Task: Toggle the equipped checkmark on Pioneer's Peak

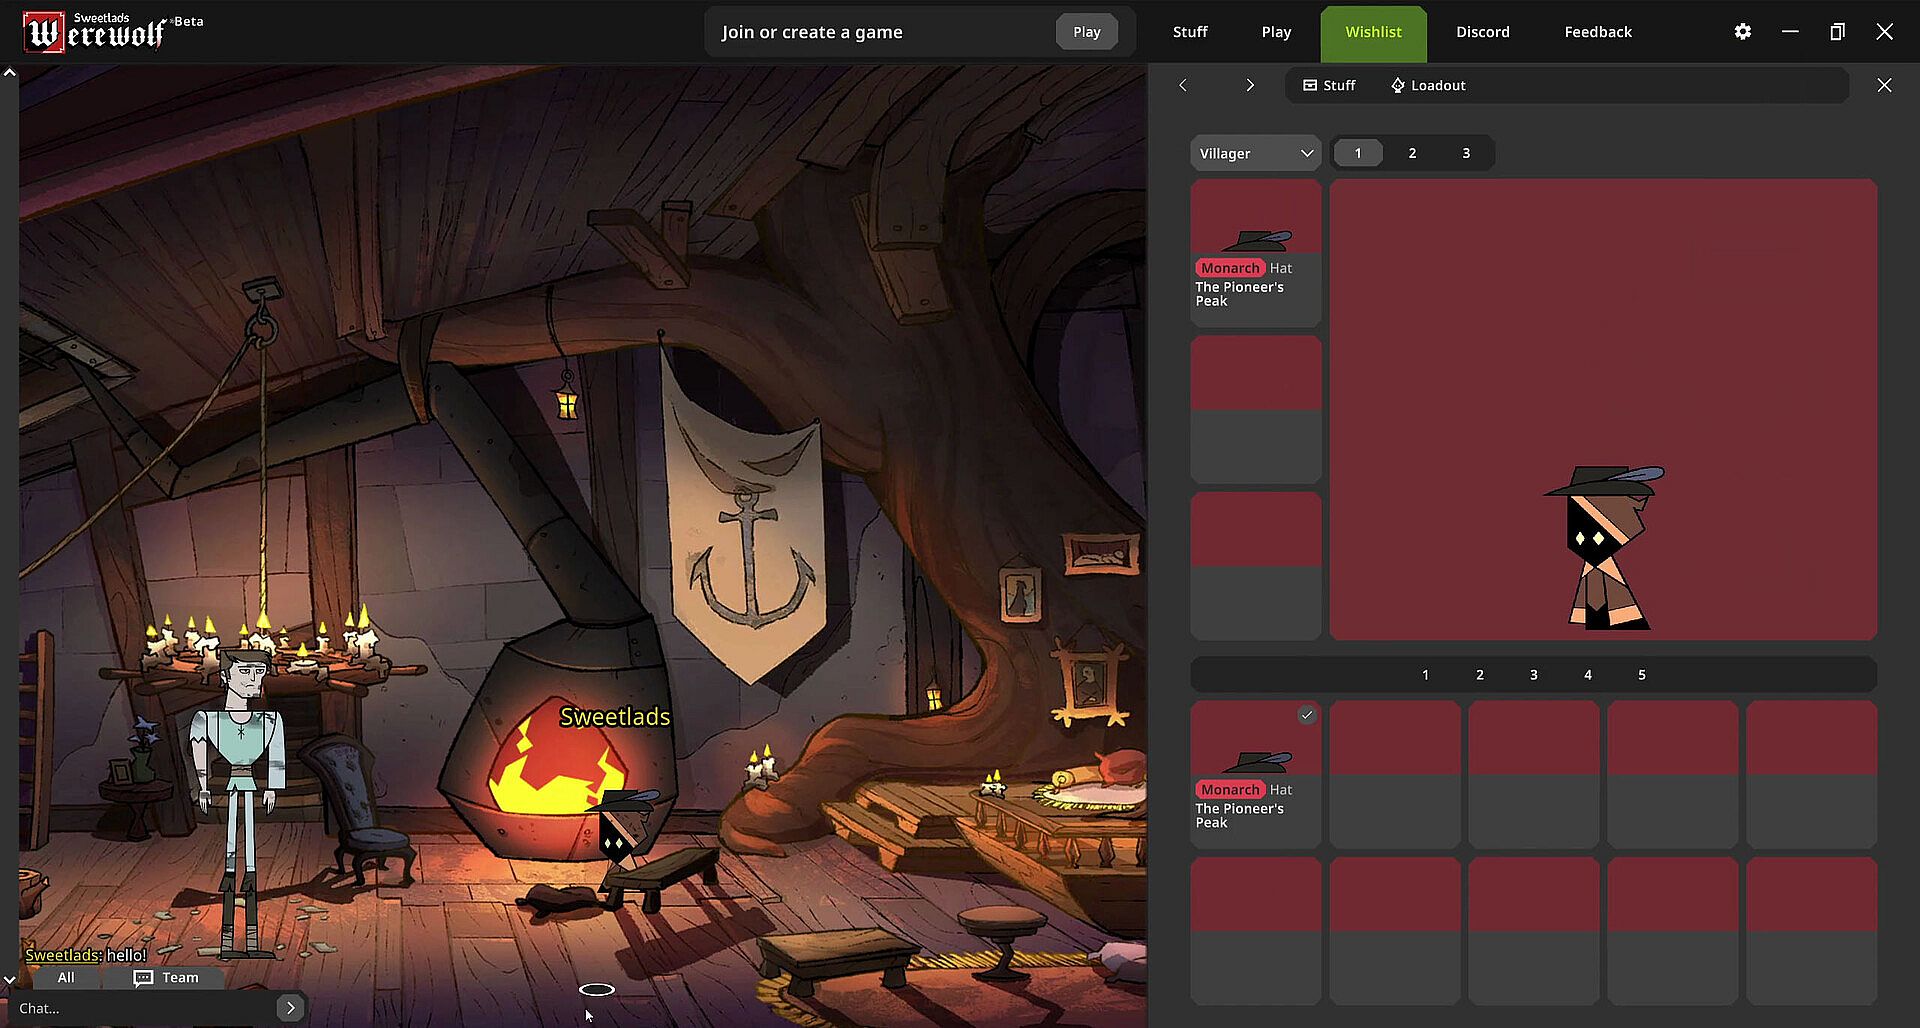Action: pyautogui.click(x=1306, y=715)
